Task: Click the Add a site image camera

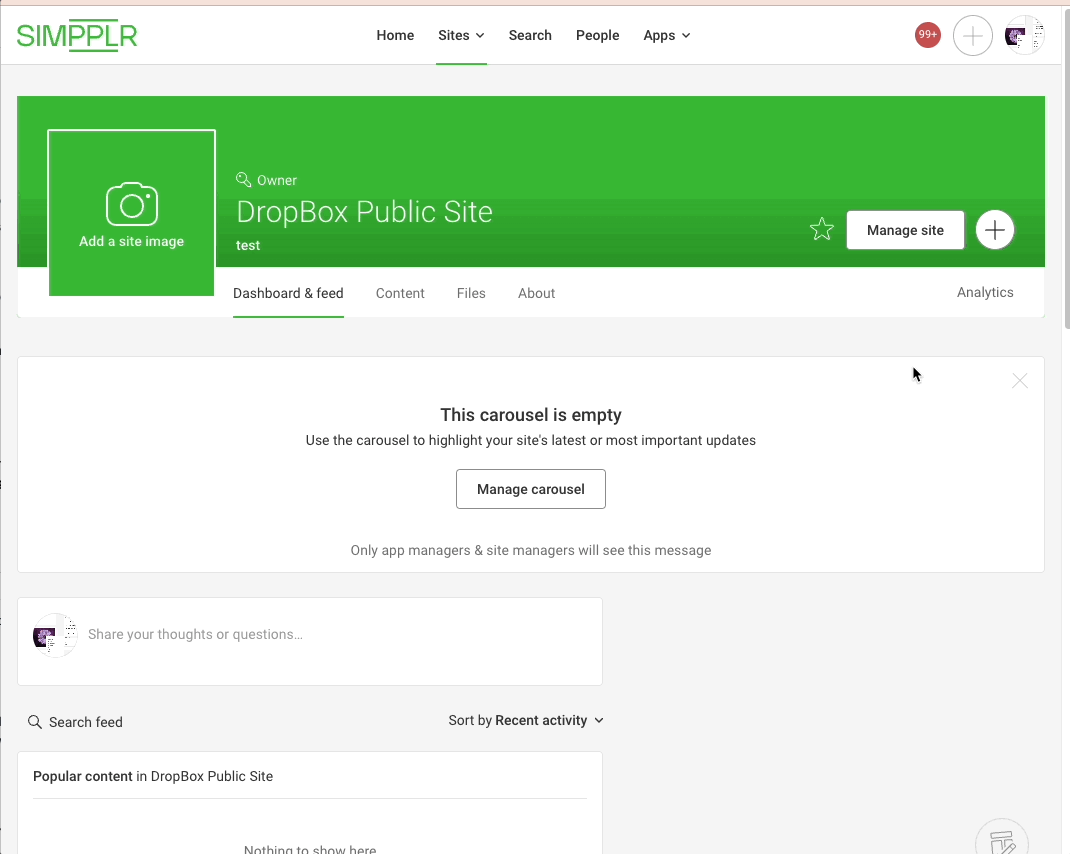Action: pos(131,205)
